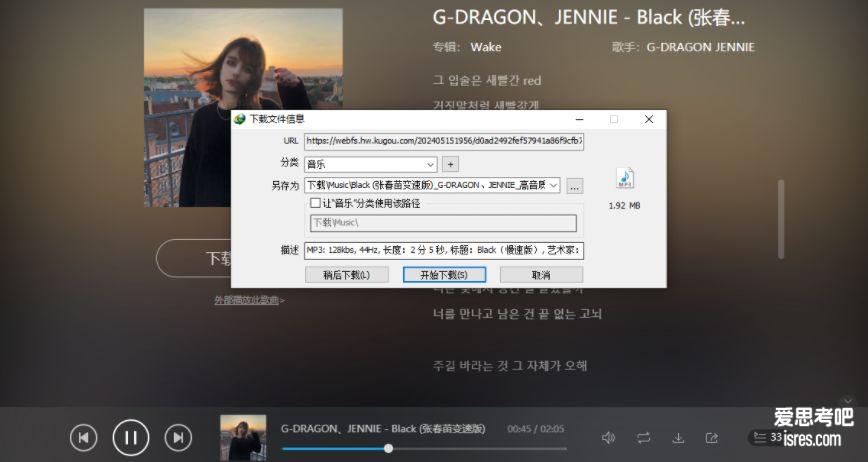This screenshot has width=868, height=462.
Task: Skip to previous track in player
Action: pos(84,438)
